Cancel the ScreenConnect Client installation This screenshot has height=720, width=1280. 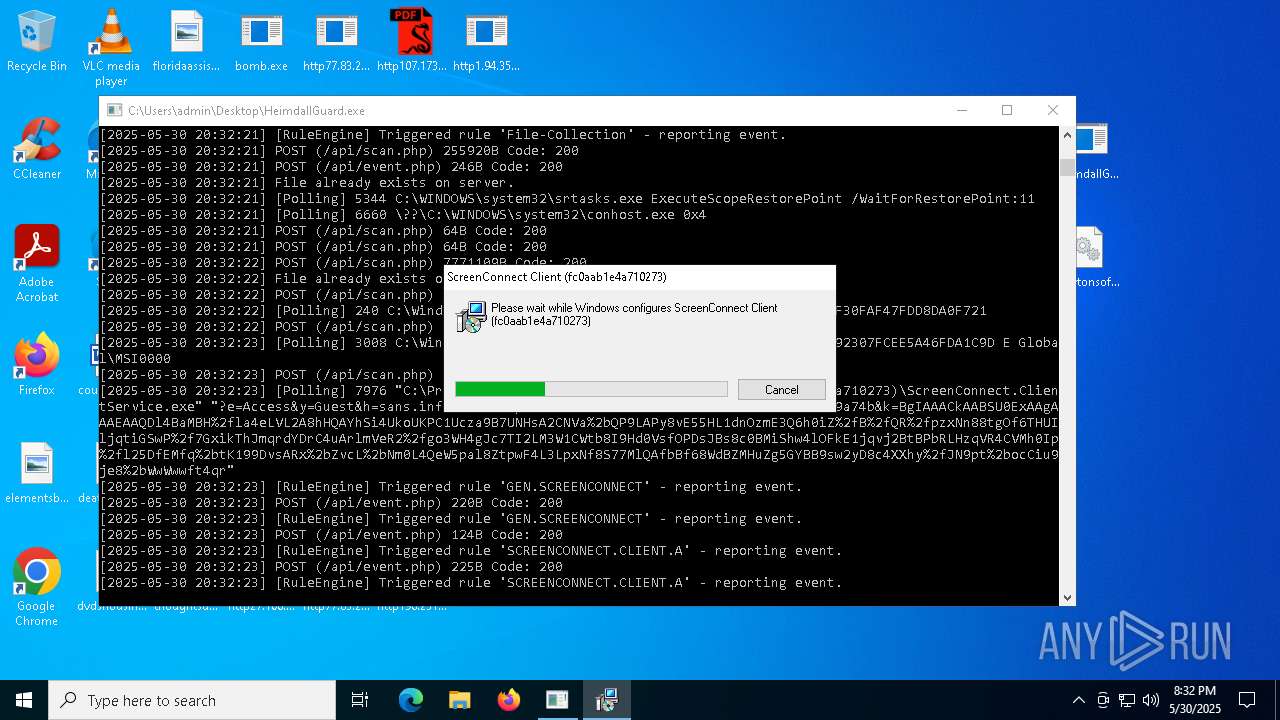click(781, 390)
